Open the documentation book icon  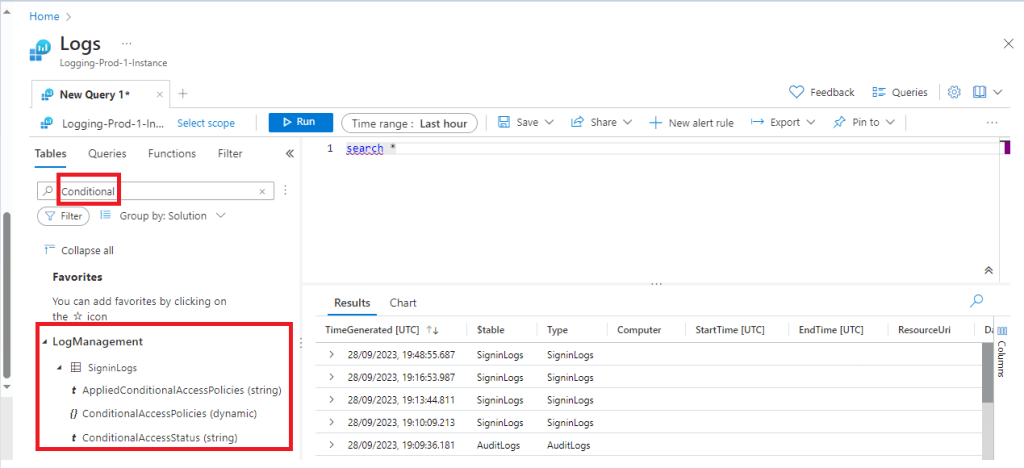(979, 92)
